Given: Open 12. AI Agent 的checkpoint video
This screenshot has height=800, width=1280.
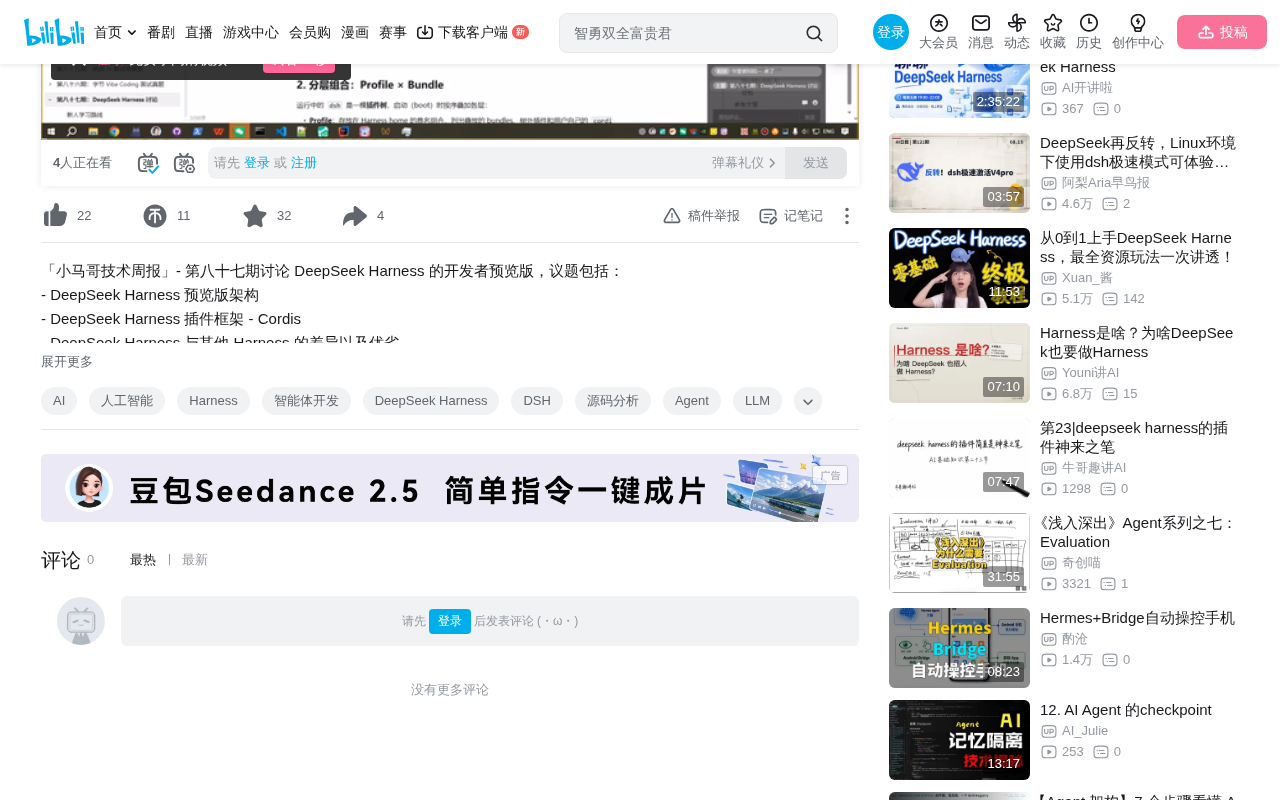Looking at the screenshot, I should click(1126, 709).
